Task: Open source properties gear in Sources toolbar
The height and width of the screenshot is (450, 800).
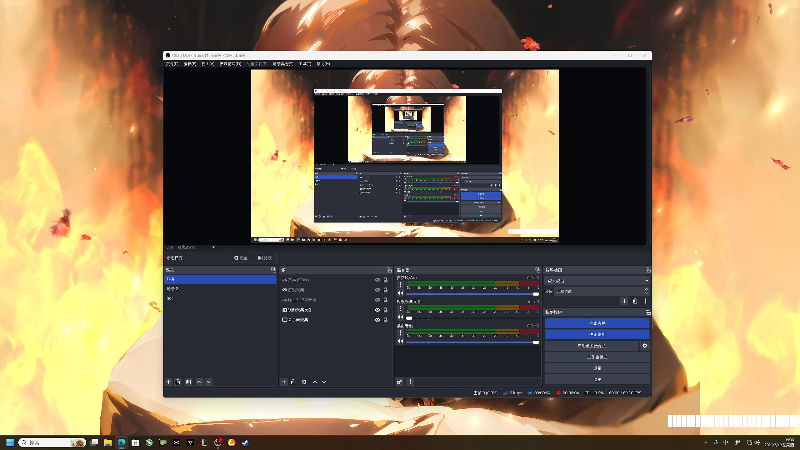Action: coord(304,382)
